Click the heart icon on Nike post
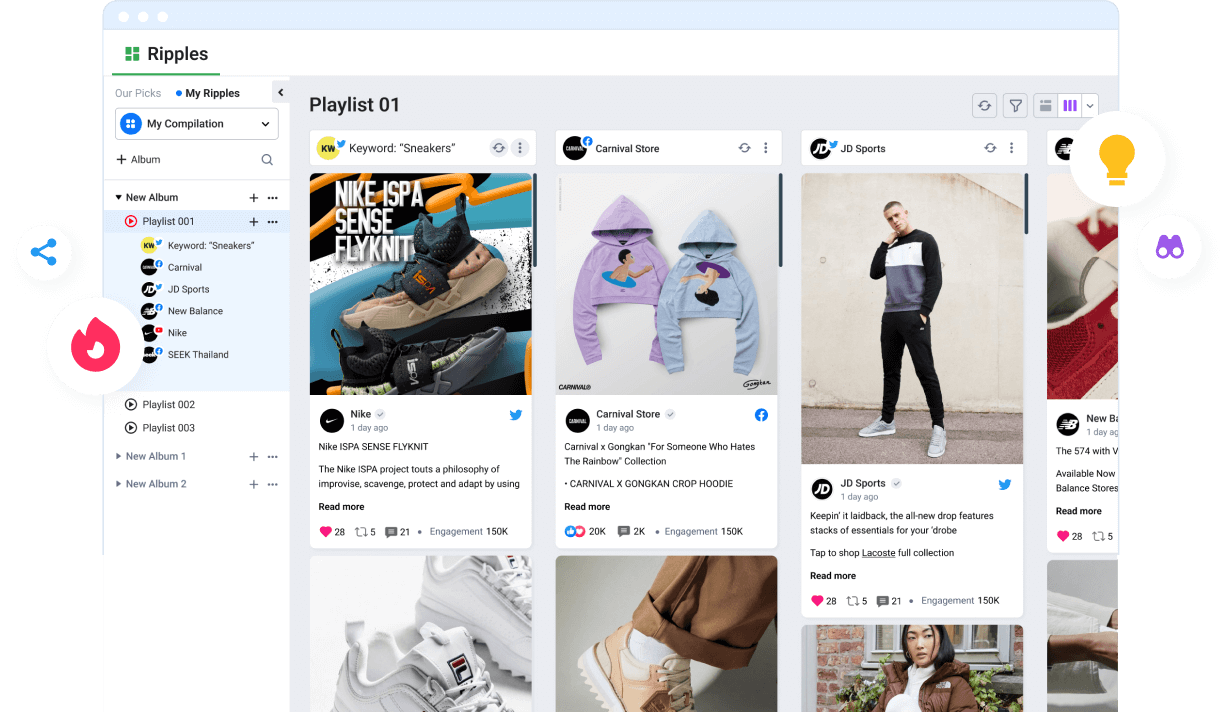Screen dimensions: 1230x713 (x=325, y=532)
